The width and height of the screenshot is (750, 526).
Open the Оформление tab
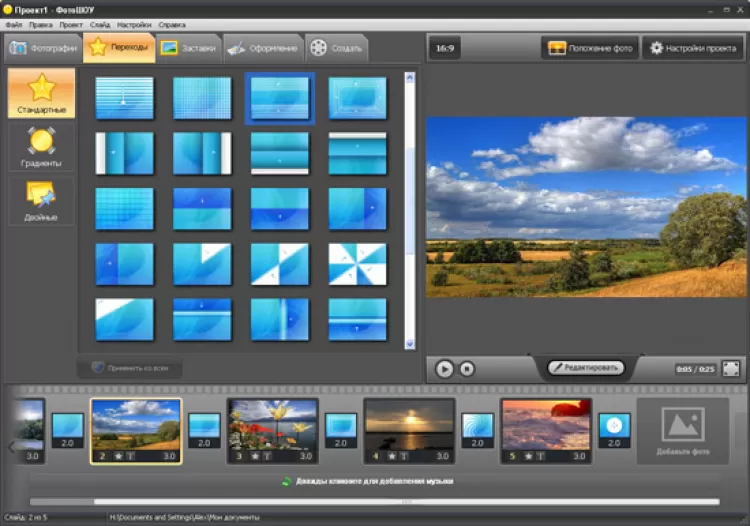263,48
